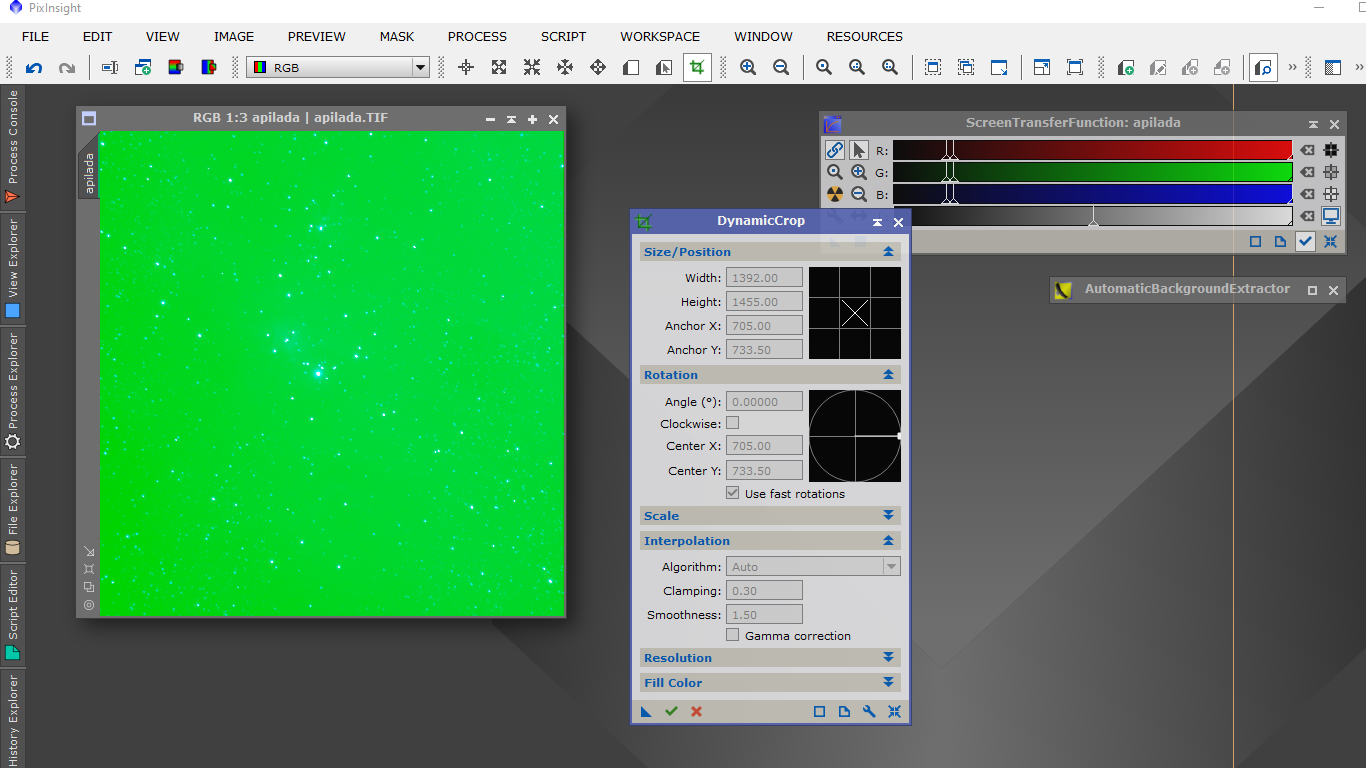
Task: Show more toolbar items via chevron
Action: (1292, 68)
